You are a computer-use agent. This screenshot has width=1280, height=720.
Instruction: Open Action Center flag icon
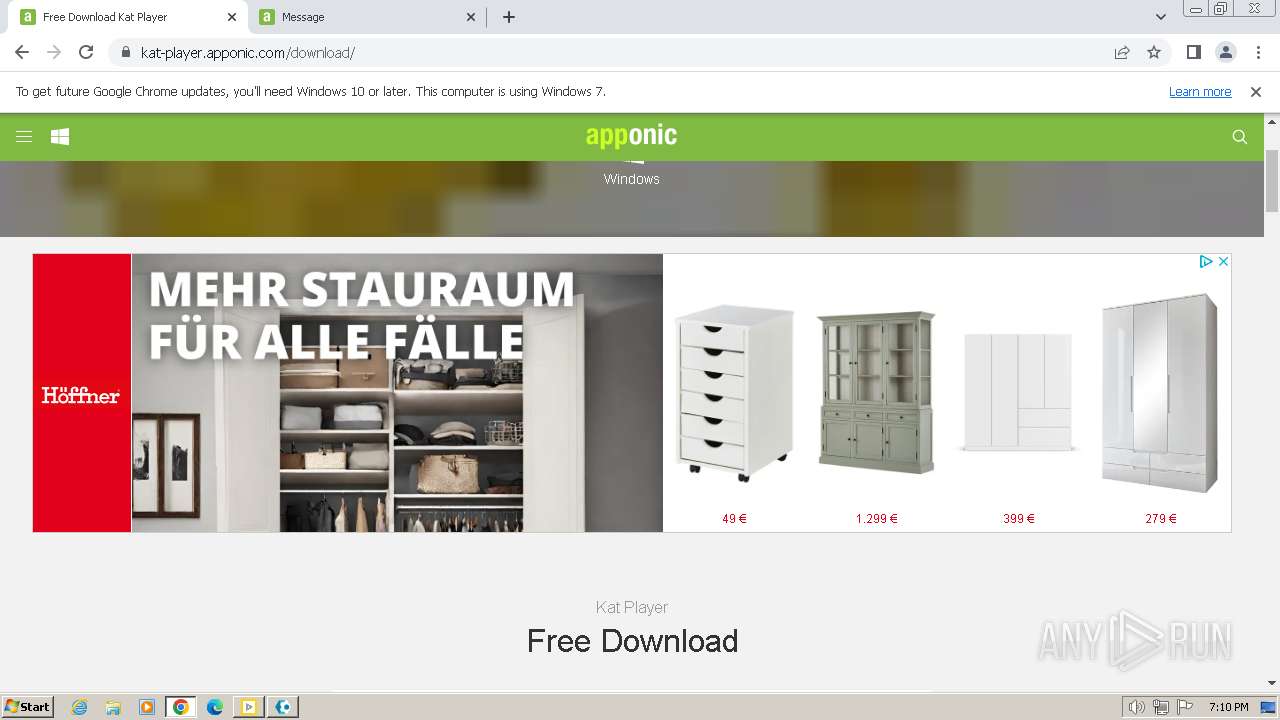[x=1185, y=707]
